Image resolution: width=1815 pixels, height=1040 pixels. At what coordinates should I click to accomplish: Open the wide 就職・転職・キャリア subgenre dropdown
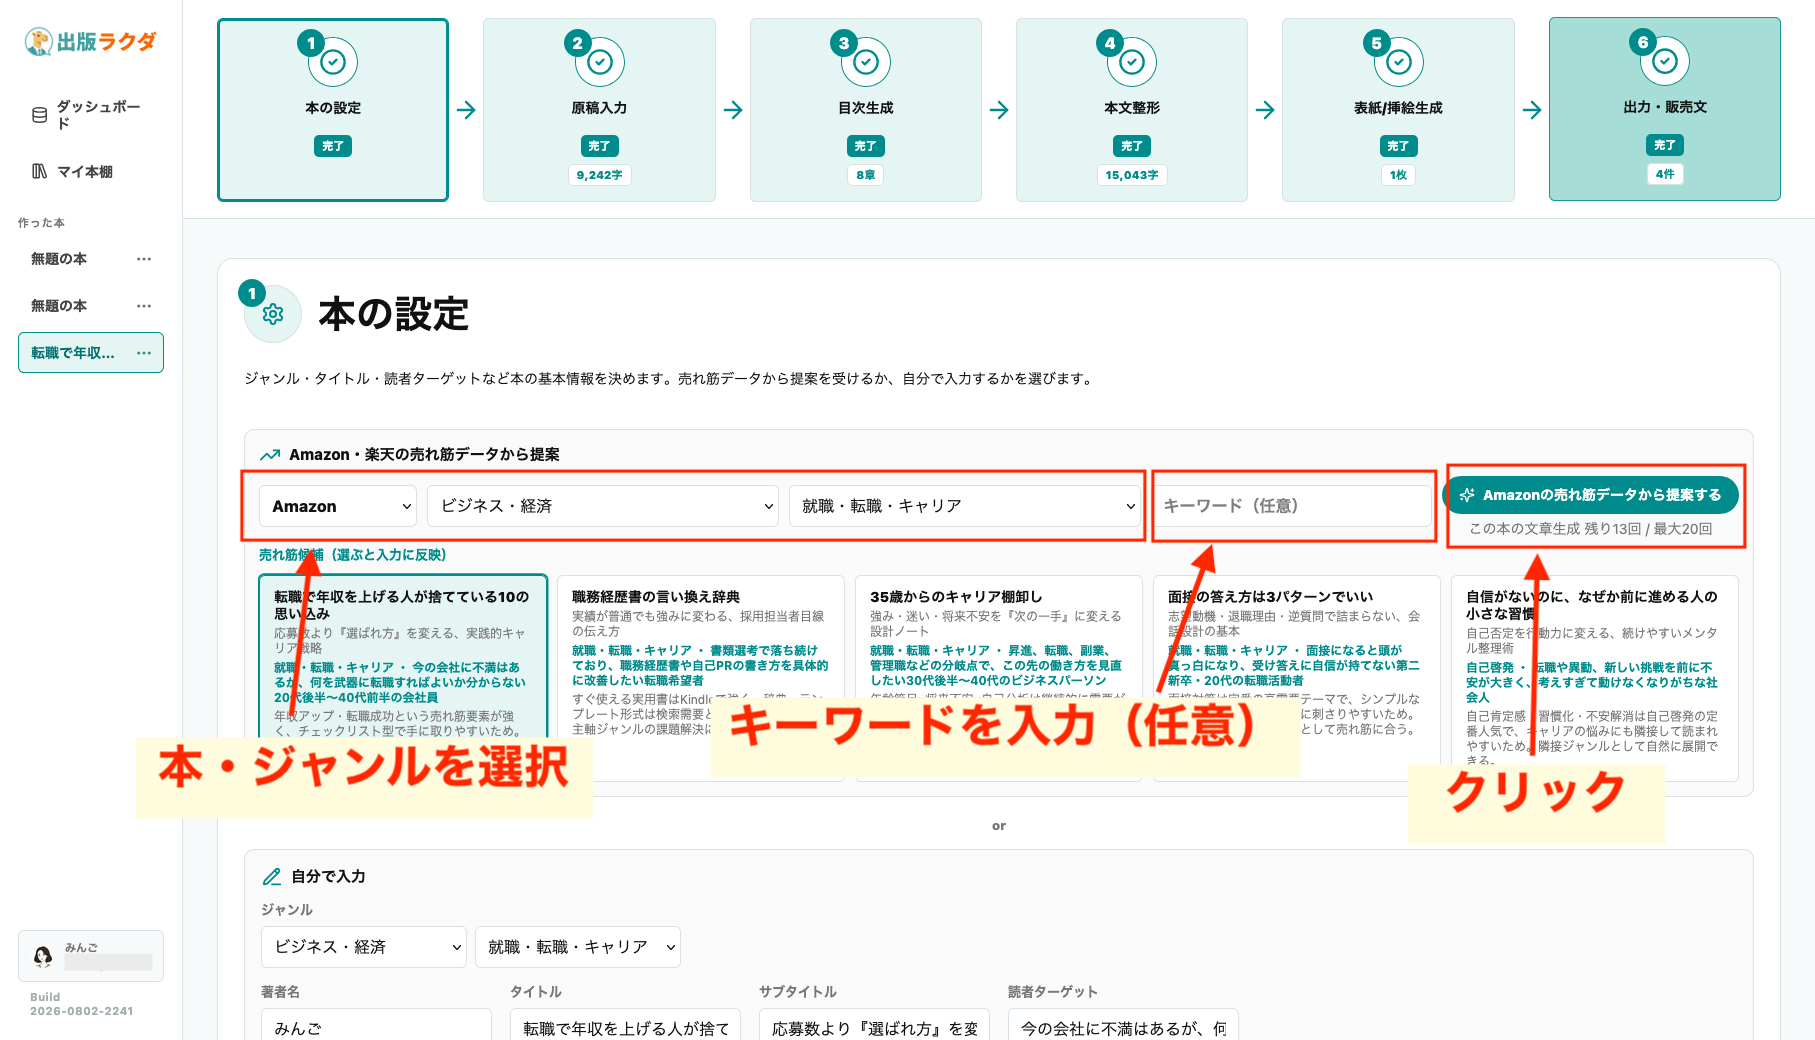coord(964,506)
